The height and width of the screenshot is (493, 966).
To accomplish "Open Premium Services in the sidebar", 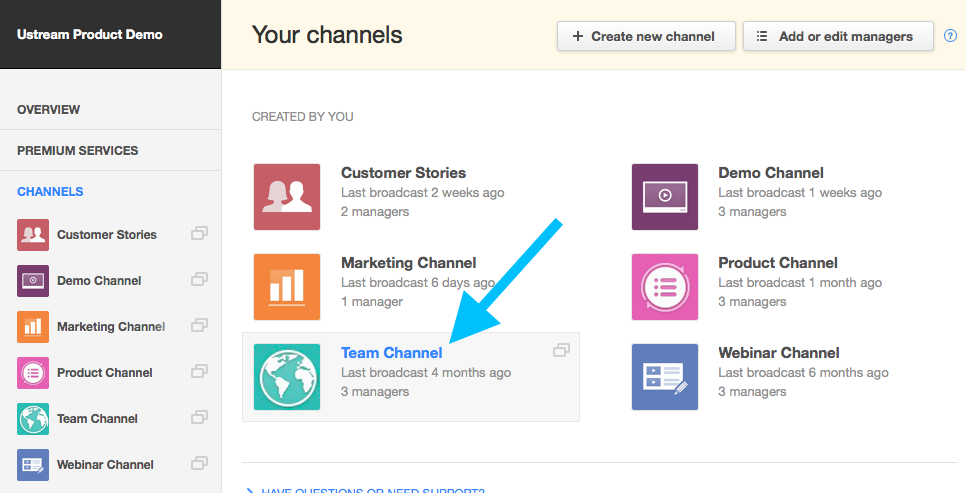I will [78, 150].
